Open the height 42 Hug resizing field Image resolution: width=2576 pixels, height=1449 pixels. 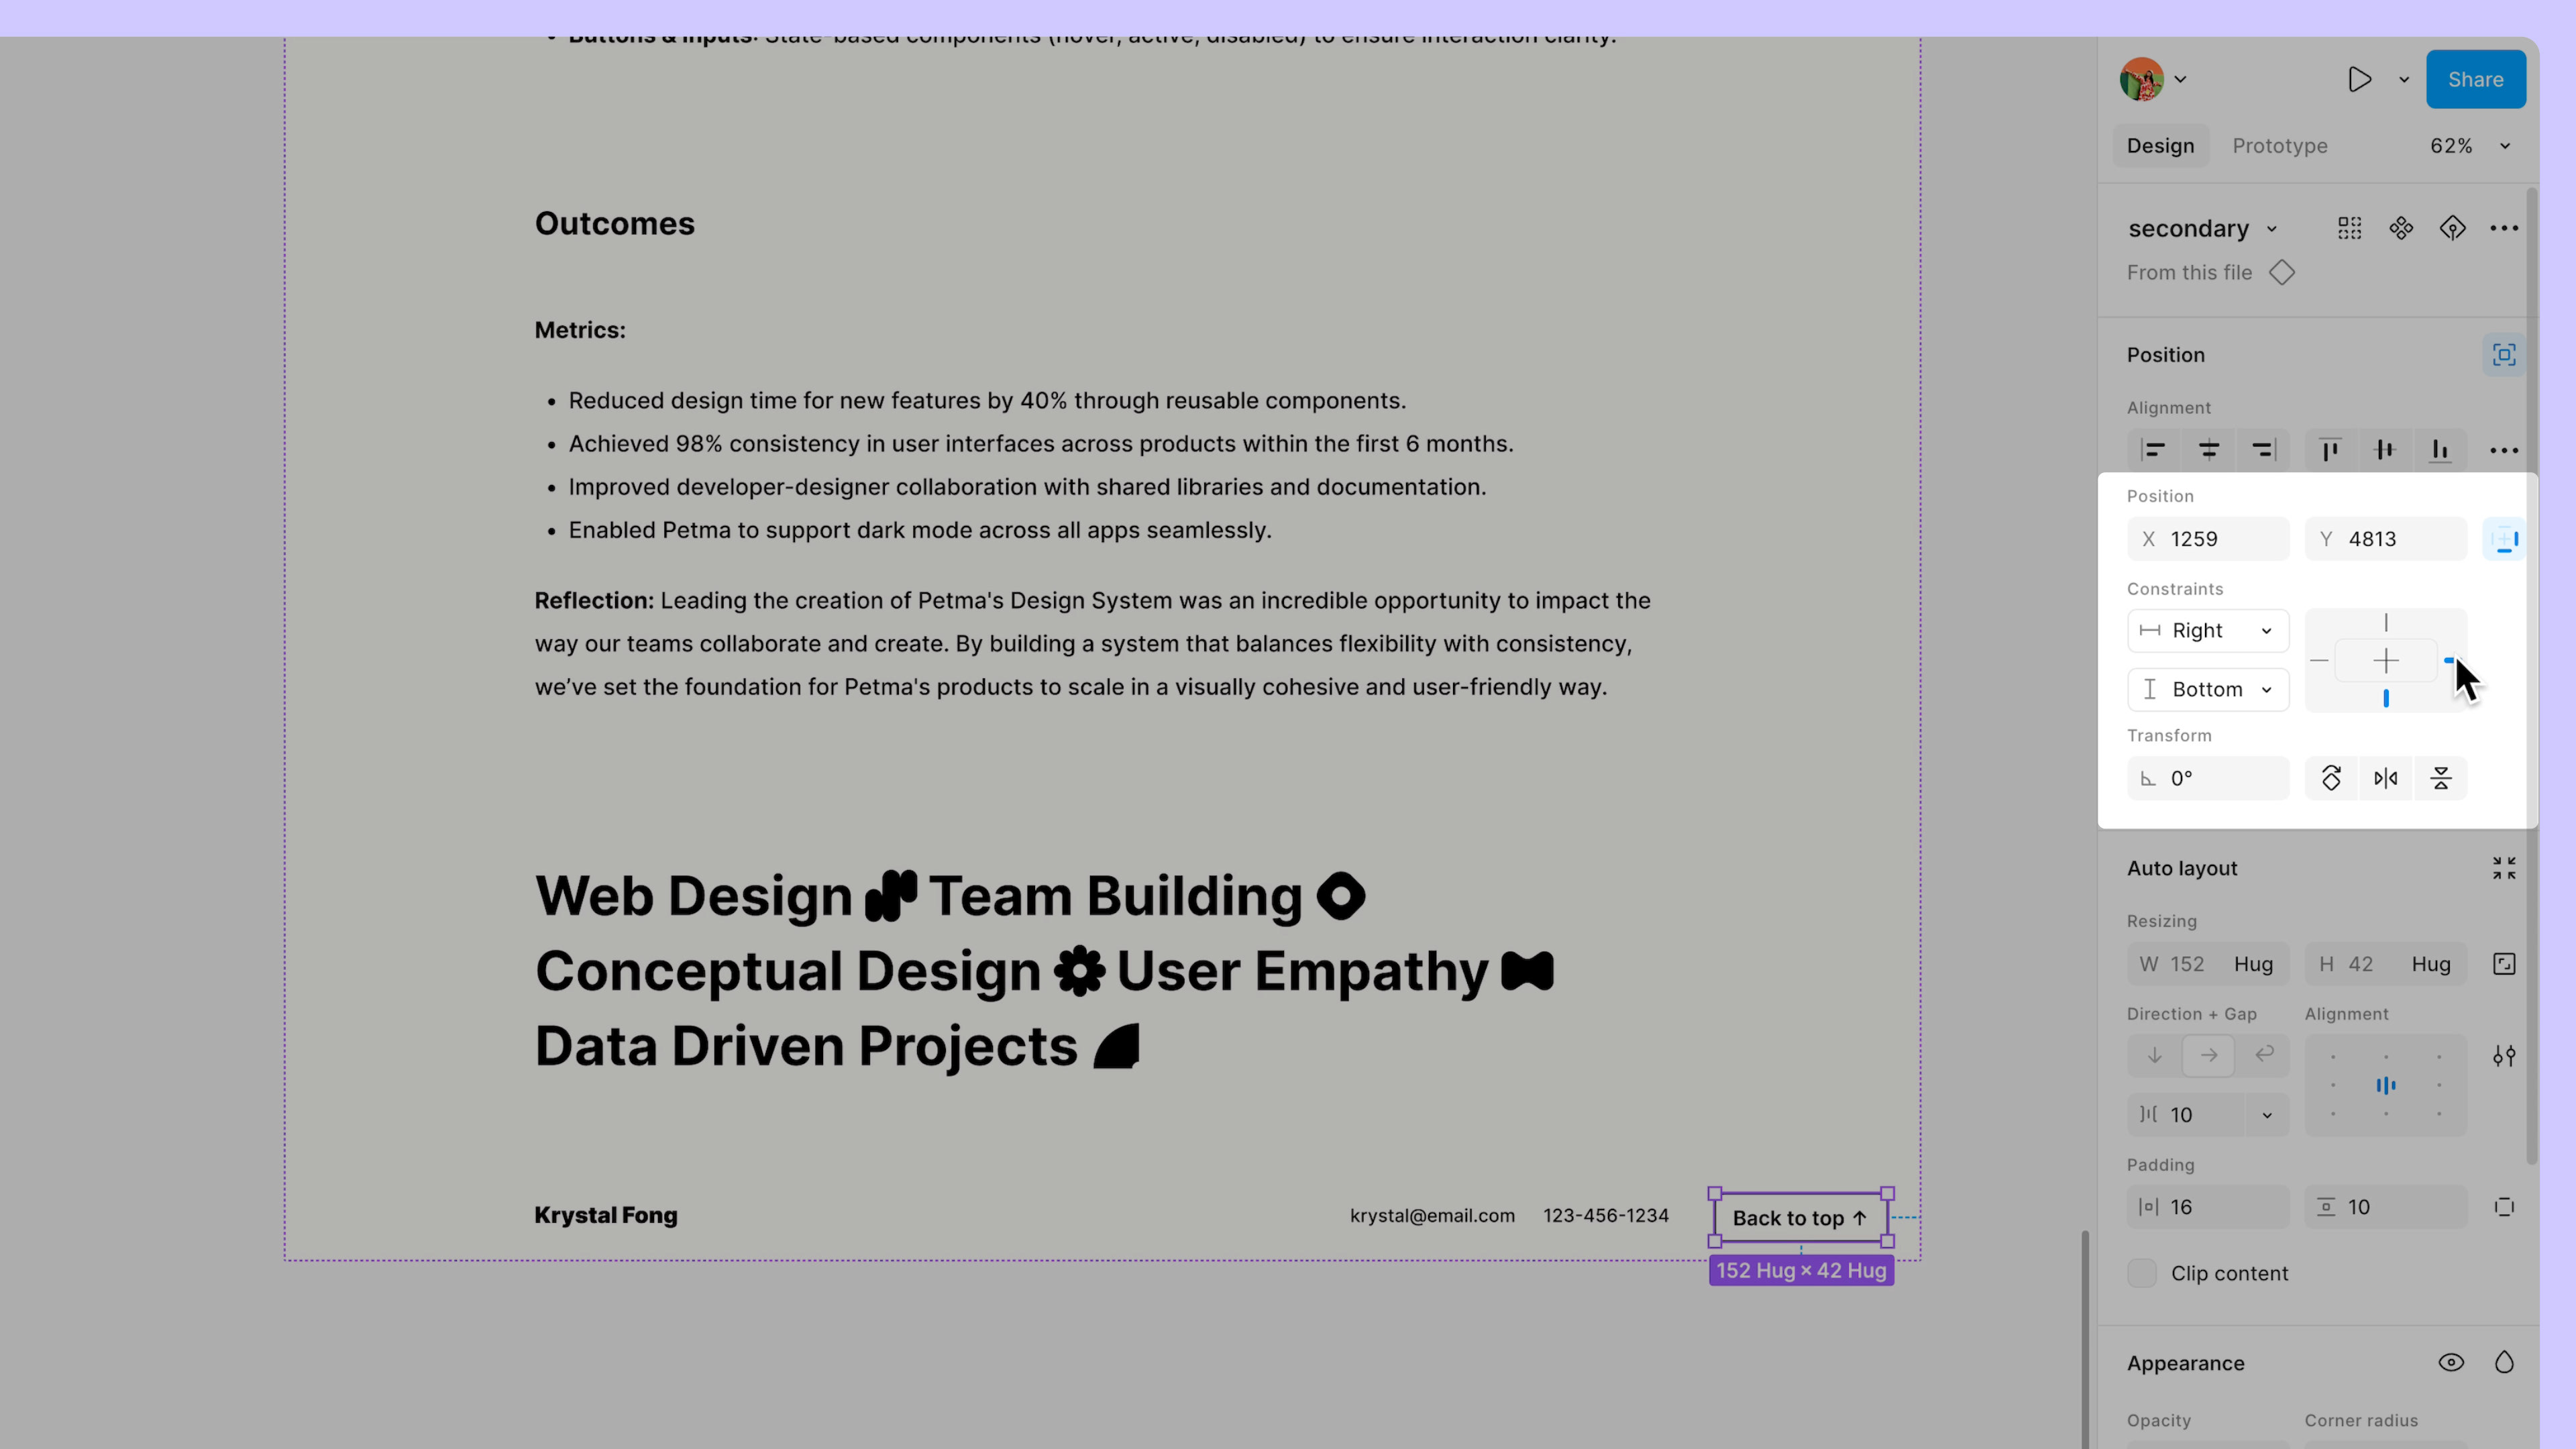2385,964
